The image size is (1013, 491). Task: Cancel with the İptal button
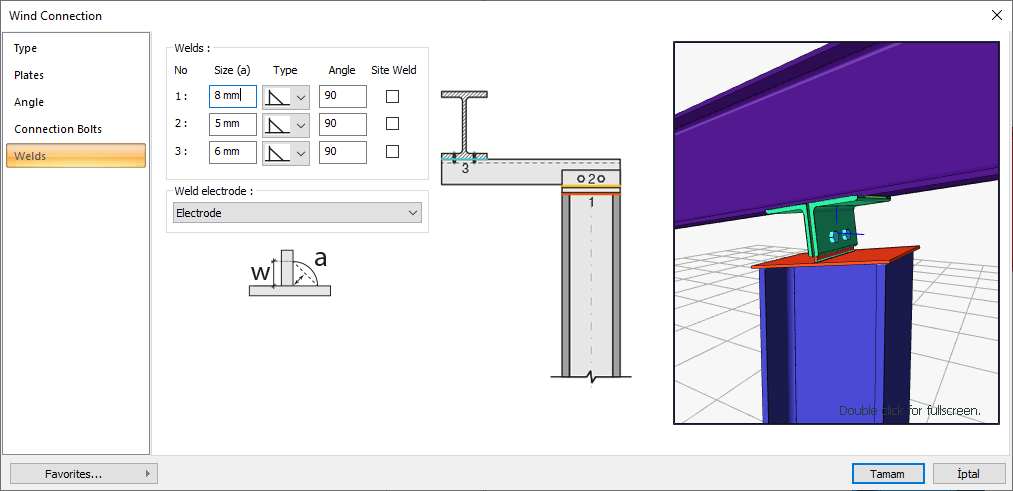[x=969, y=474]
